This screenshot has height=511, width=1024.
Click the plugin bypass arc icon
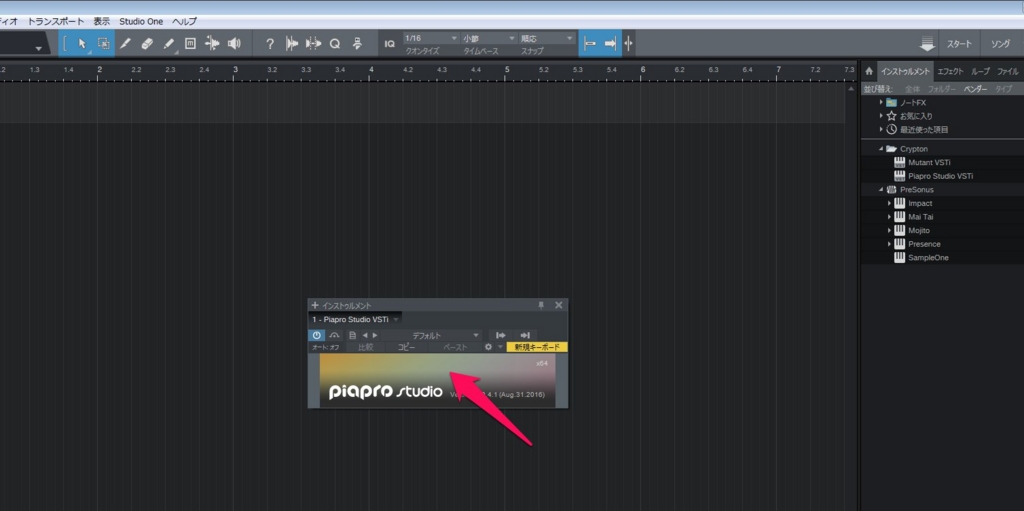pos(335,335)
